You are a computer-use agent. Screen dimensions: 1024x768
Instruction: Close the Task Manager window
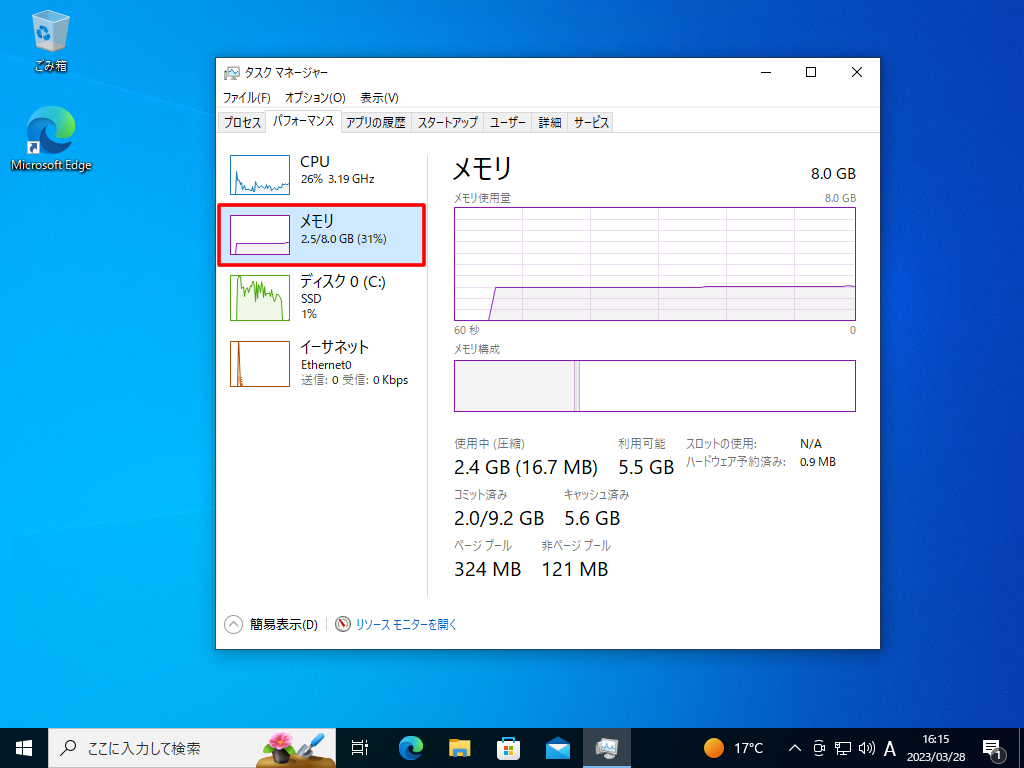(857, 72)
